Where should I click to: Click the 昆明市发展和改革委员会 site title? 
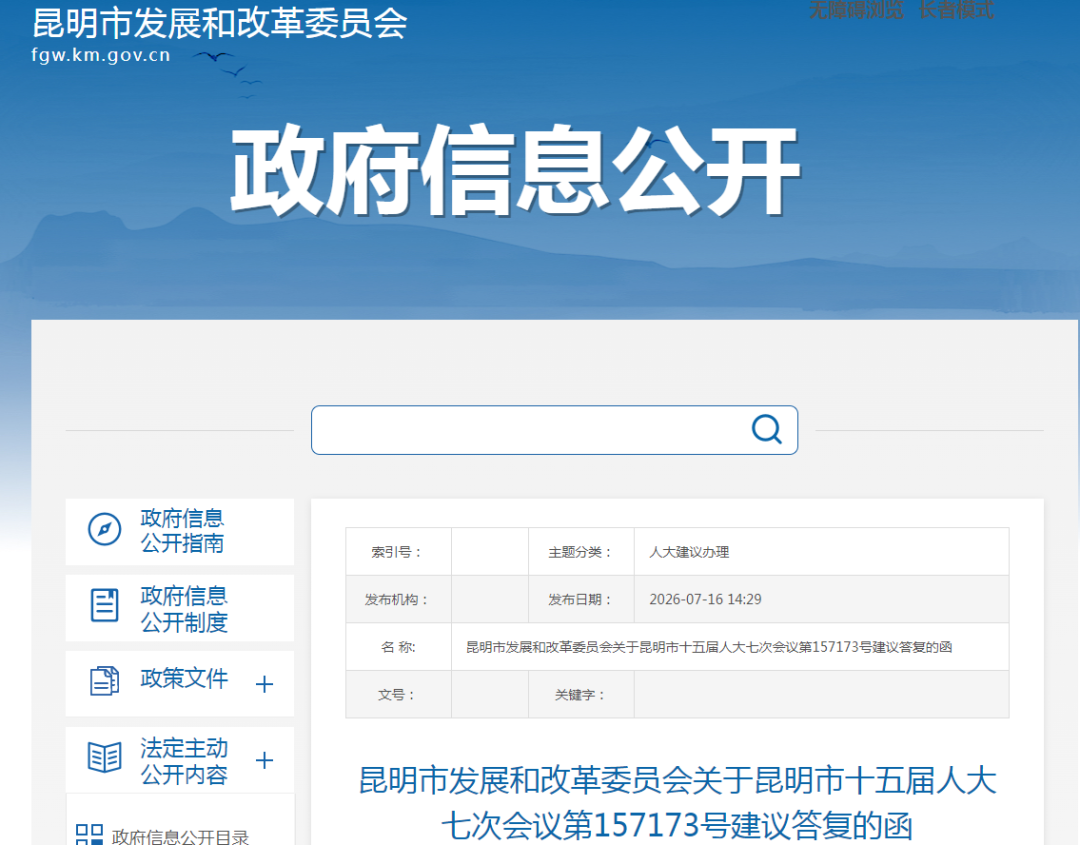tap(220, 23)
